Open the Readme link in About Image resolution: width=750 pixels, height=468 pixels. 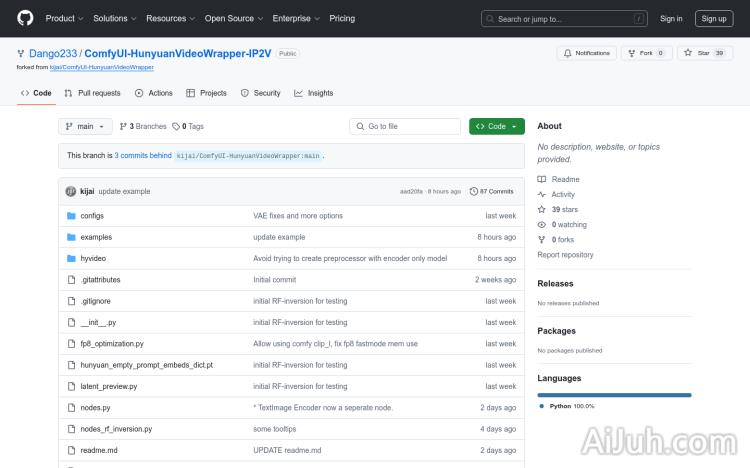[565, 179]
